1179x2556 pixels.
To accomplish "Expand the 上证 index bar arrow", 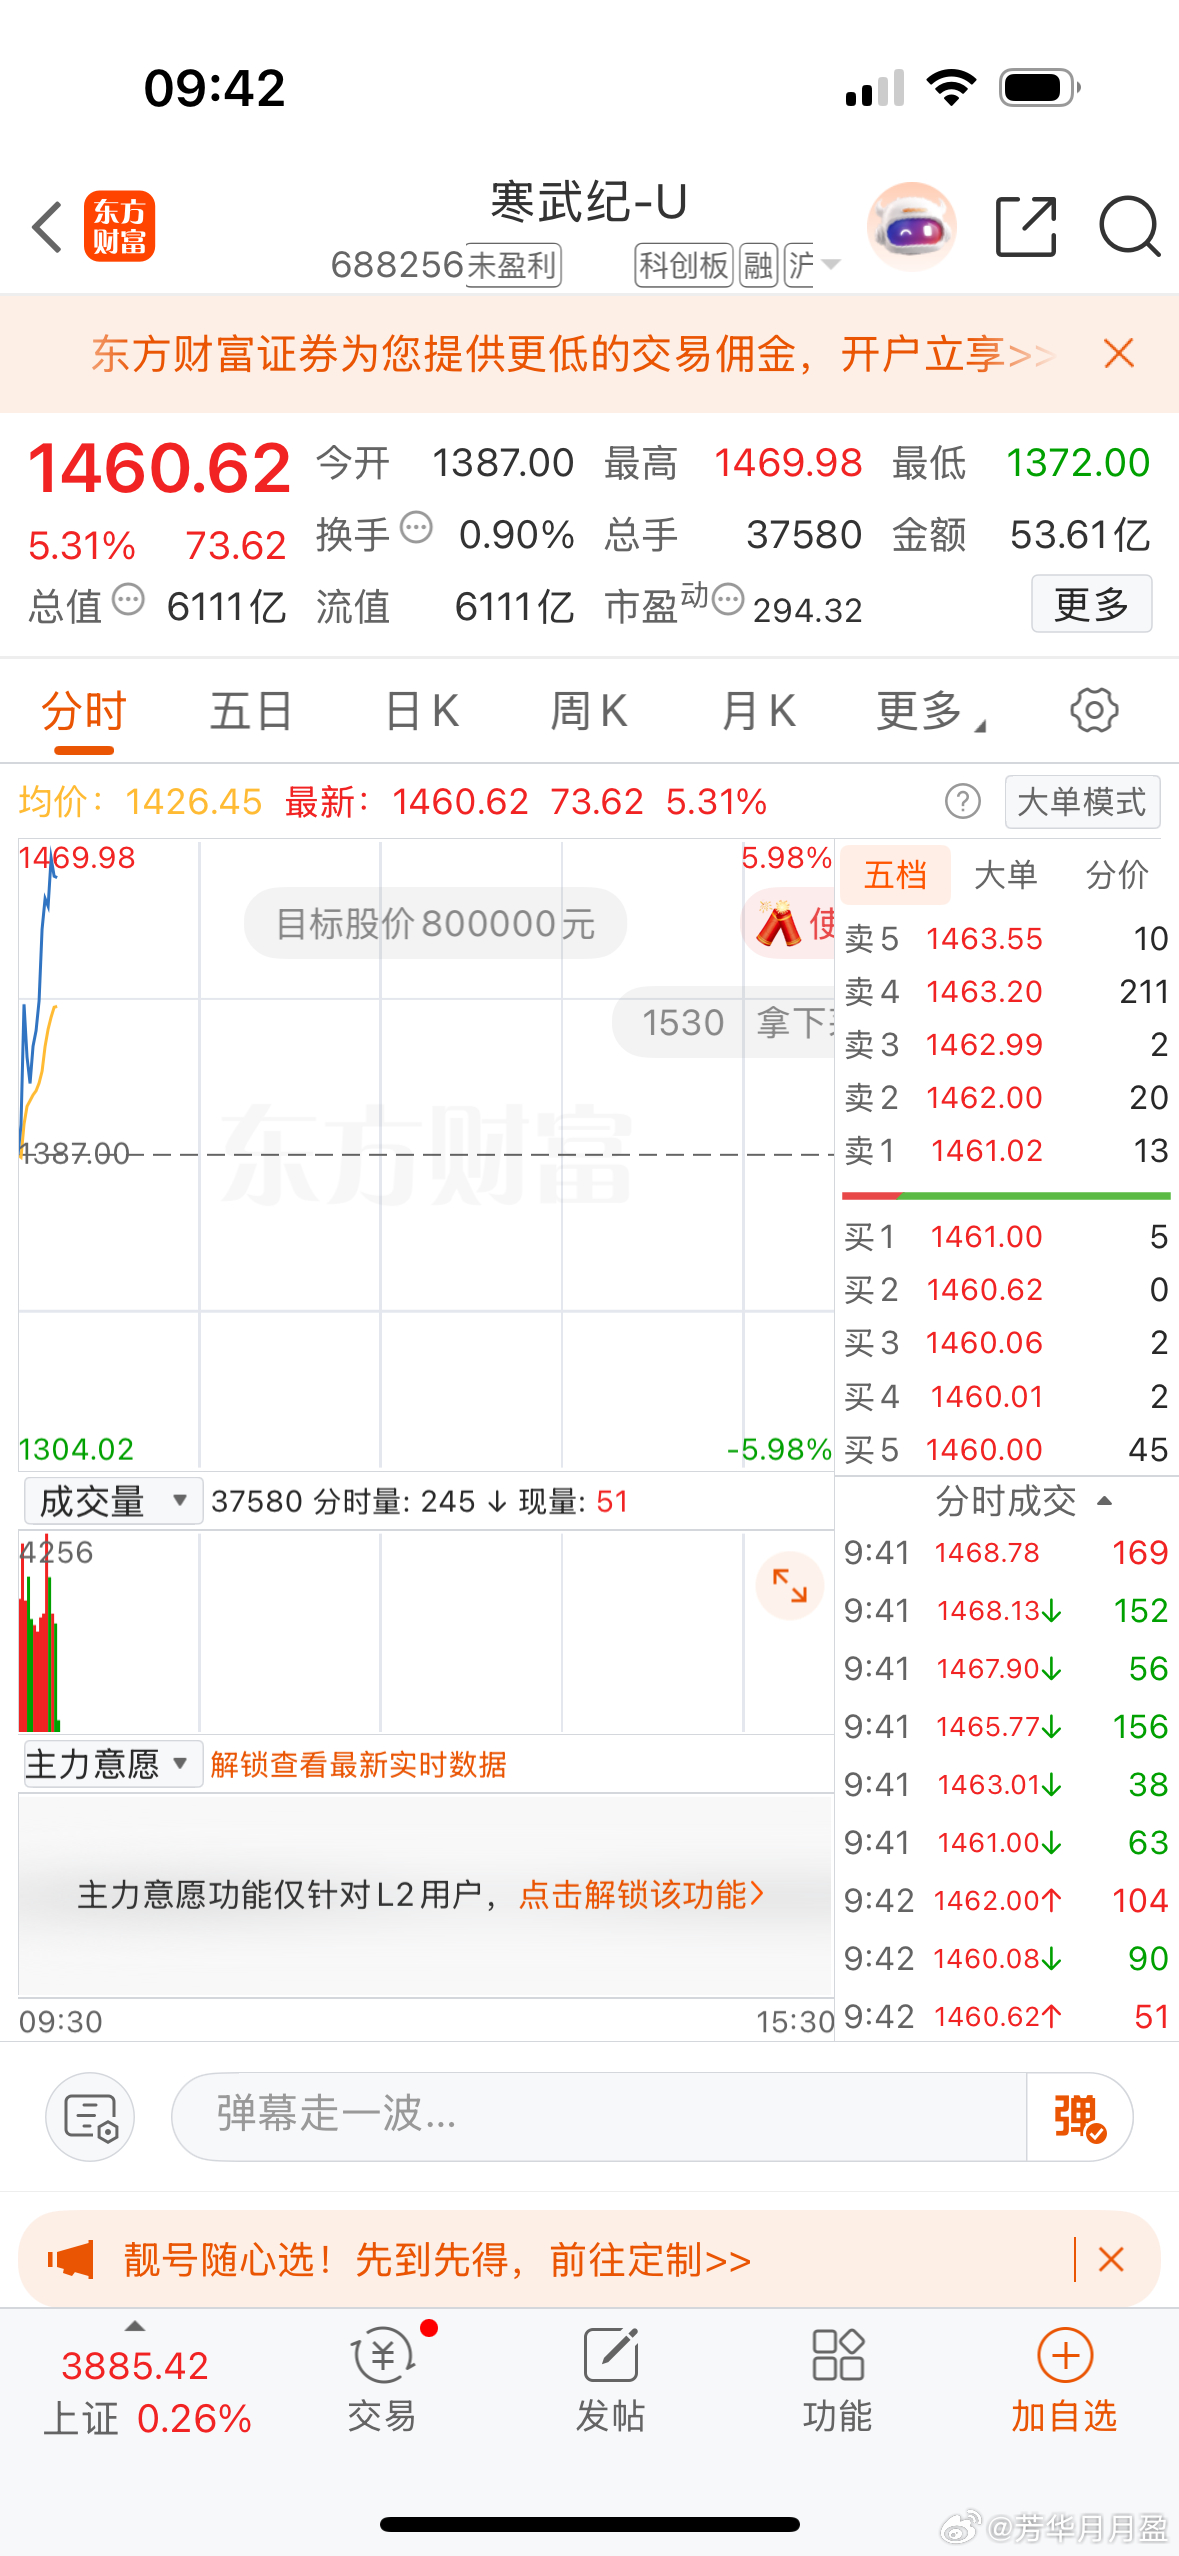I will point(134,2327).
